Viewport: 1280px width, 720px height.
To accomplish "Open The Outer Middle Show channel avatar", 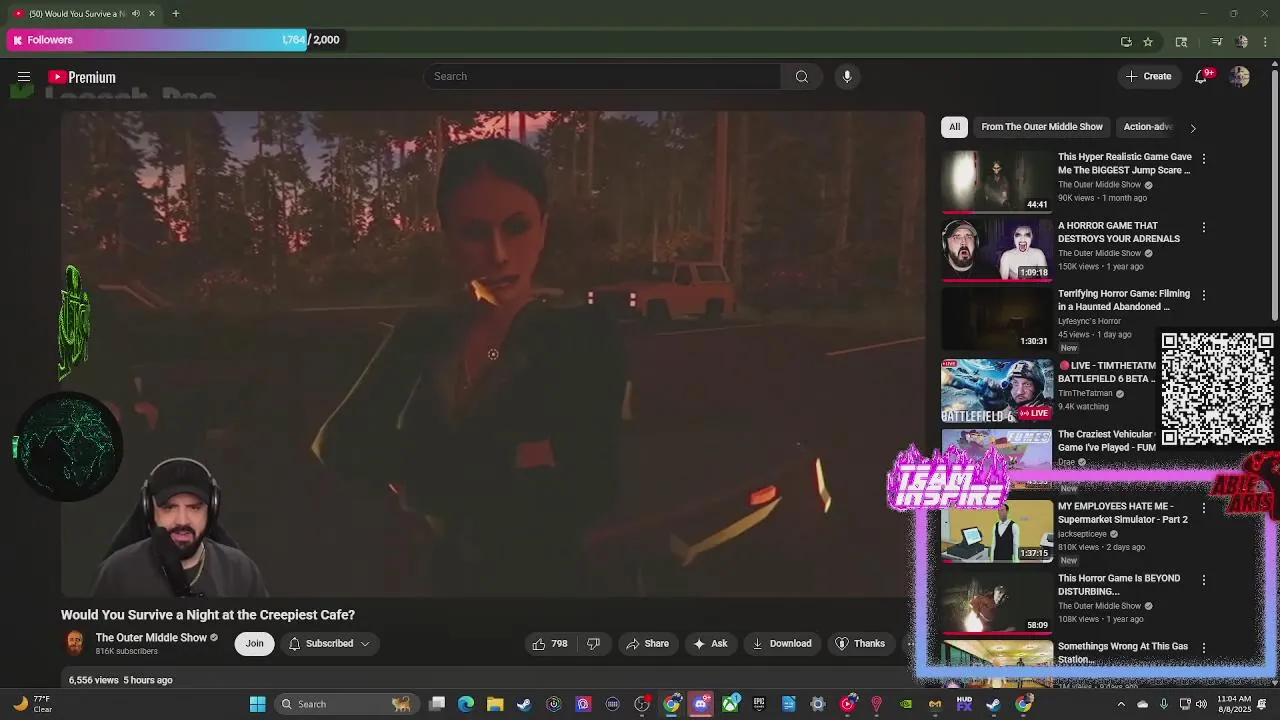I will pos(75,644).
